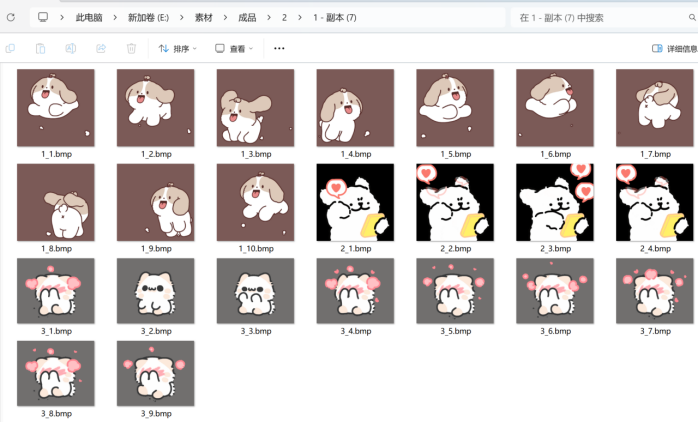Click the file name label 1_7.bmp
Image resolution: width=698 pixels, height=422 pixels.
656,154
